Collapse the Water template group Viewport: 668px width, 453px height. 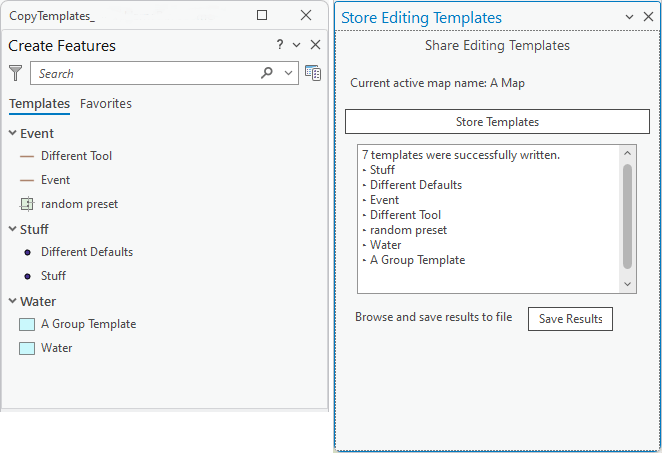12,301
